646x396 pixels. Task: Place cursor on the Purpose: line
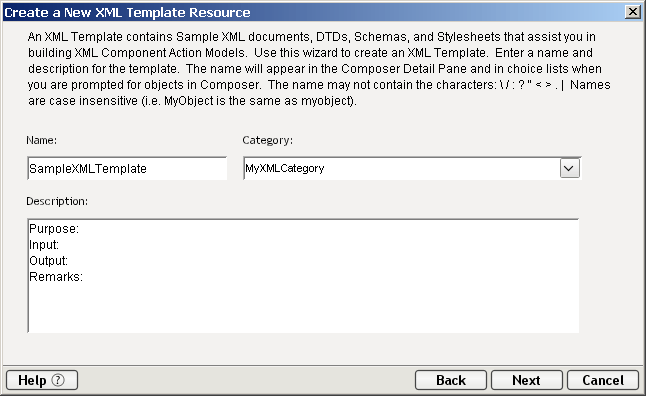pos(54,229)
